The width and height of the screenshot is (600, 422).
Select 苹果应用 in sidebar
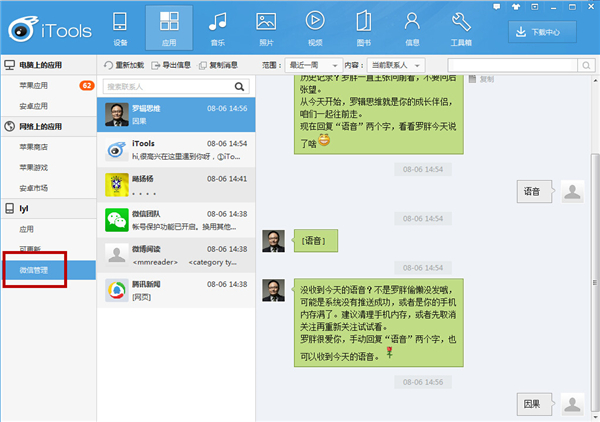coord(34,85)
